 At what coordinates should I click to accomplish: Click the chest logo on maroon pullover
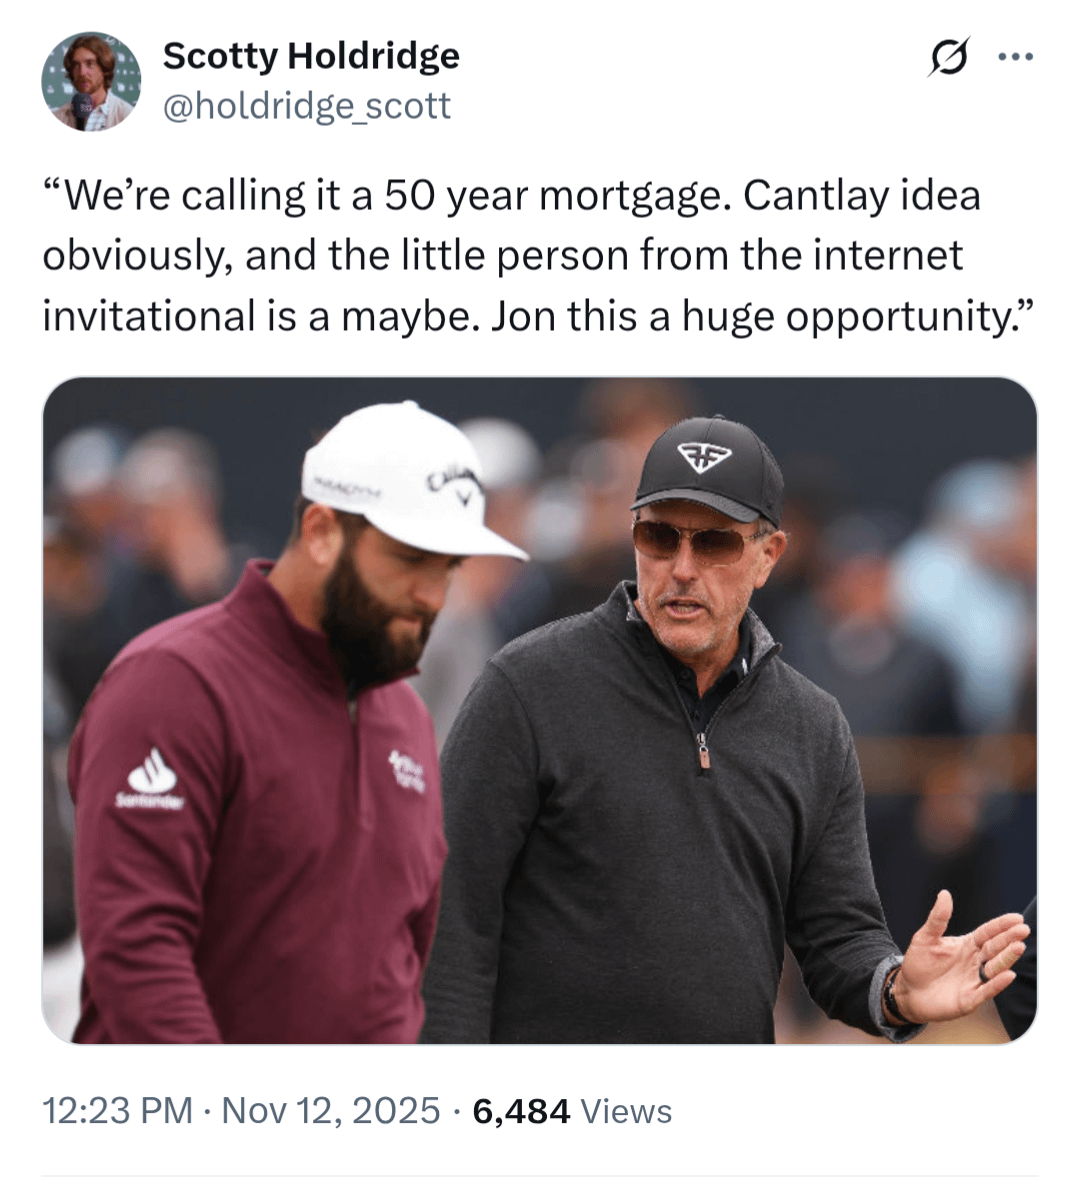(407, 771)
